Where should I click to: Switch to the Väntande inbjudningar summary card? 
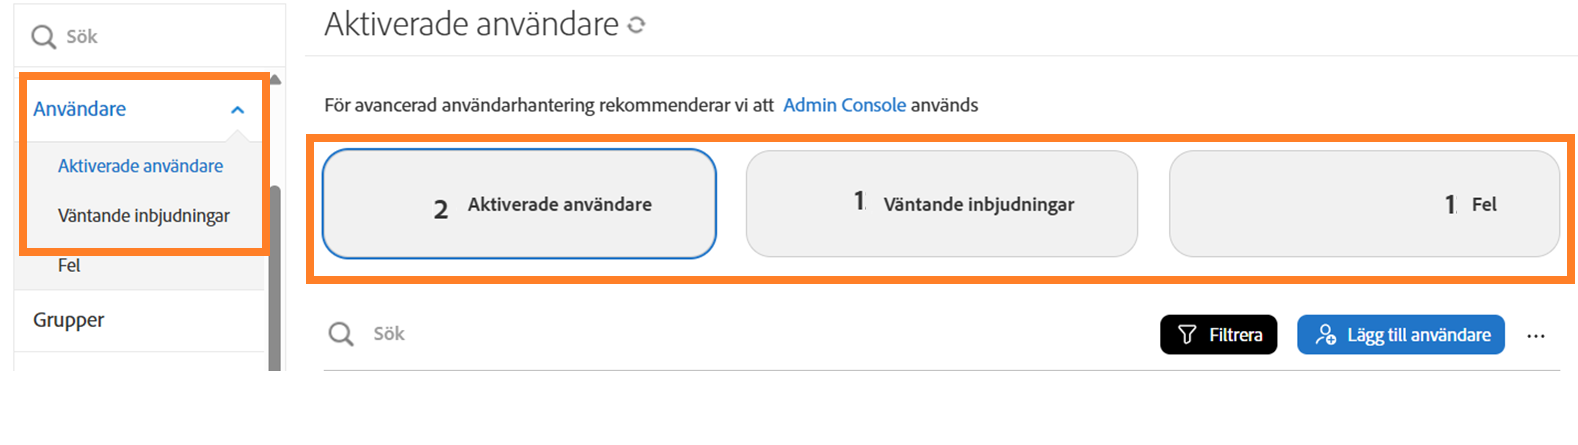point(941,204)
